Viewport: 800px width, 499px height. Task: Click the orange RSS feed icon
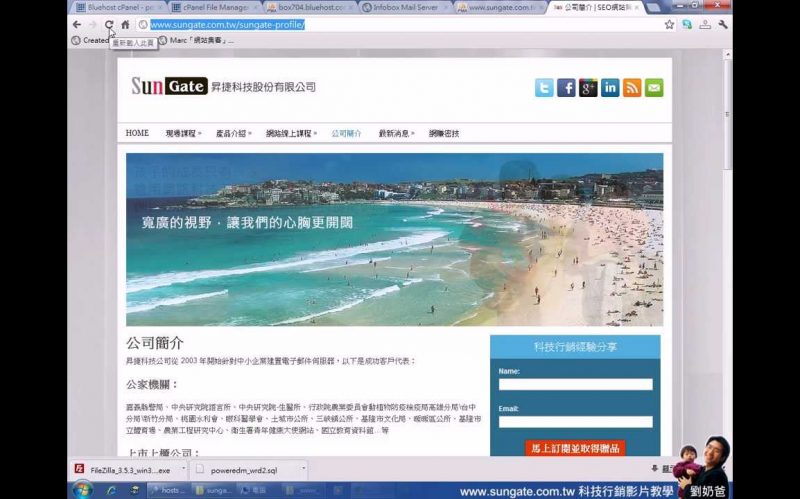click(x=632, y=88)
